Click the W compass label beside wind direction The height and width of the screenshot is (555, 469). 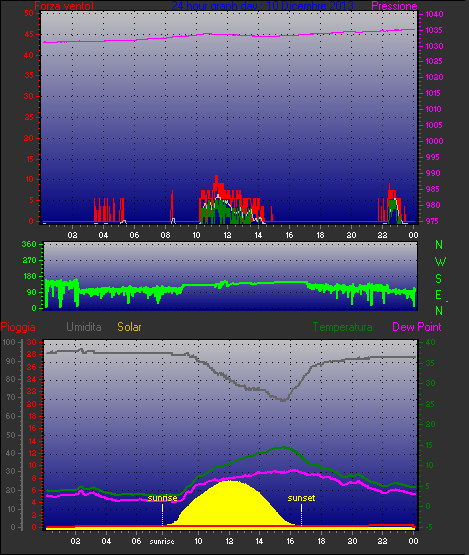tap(440, 262)
